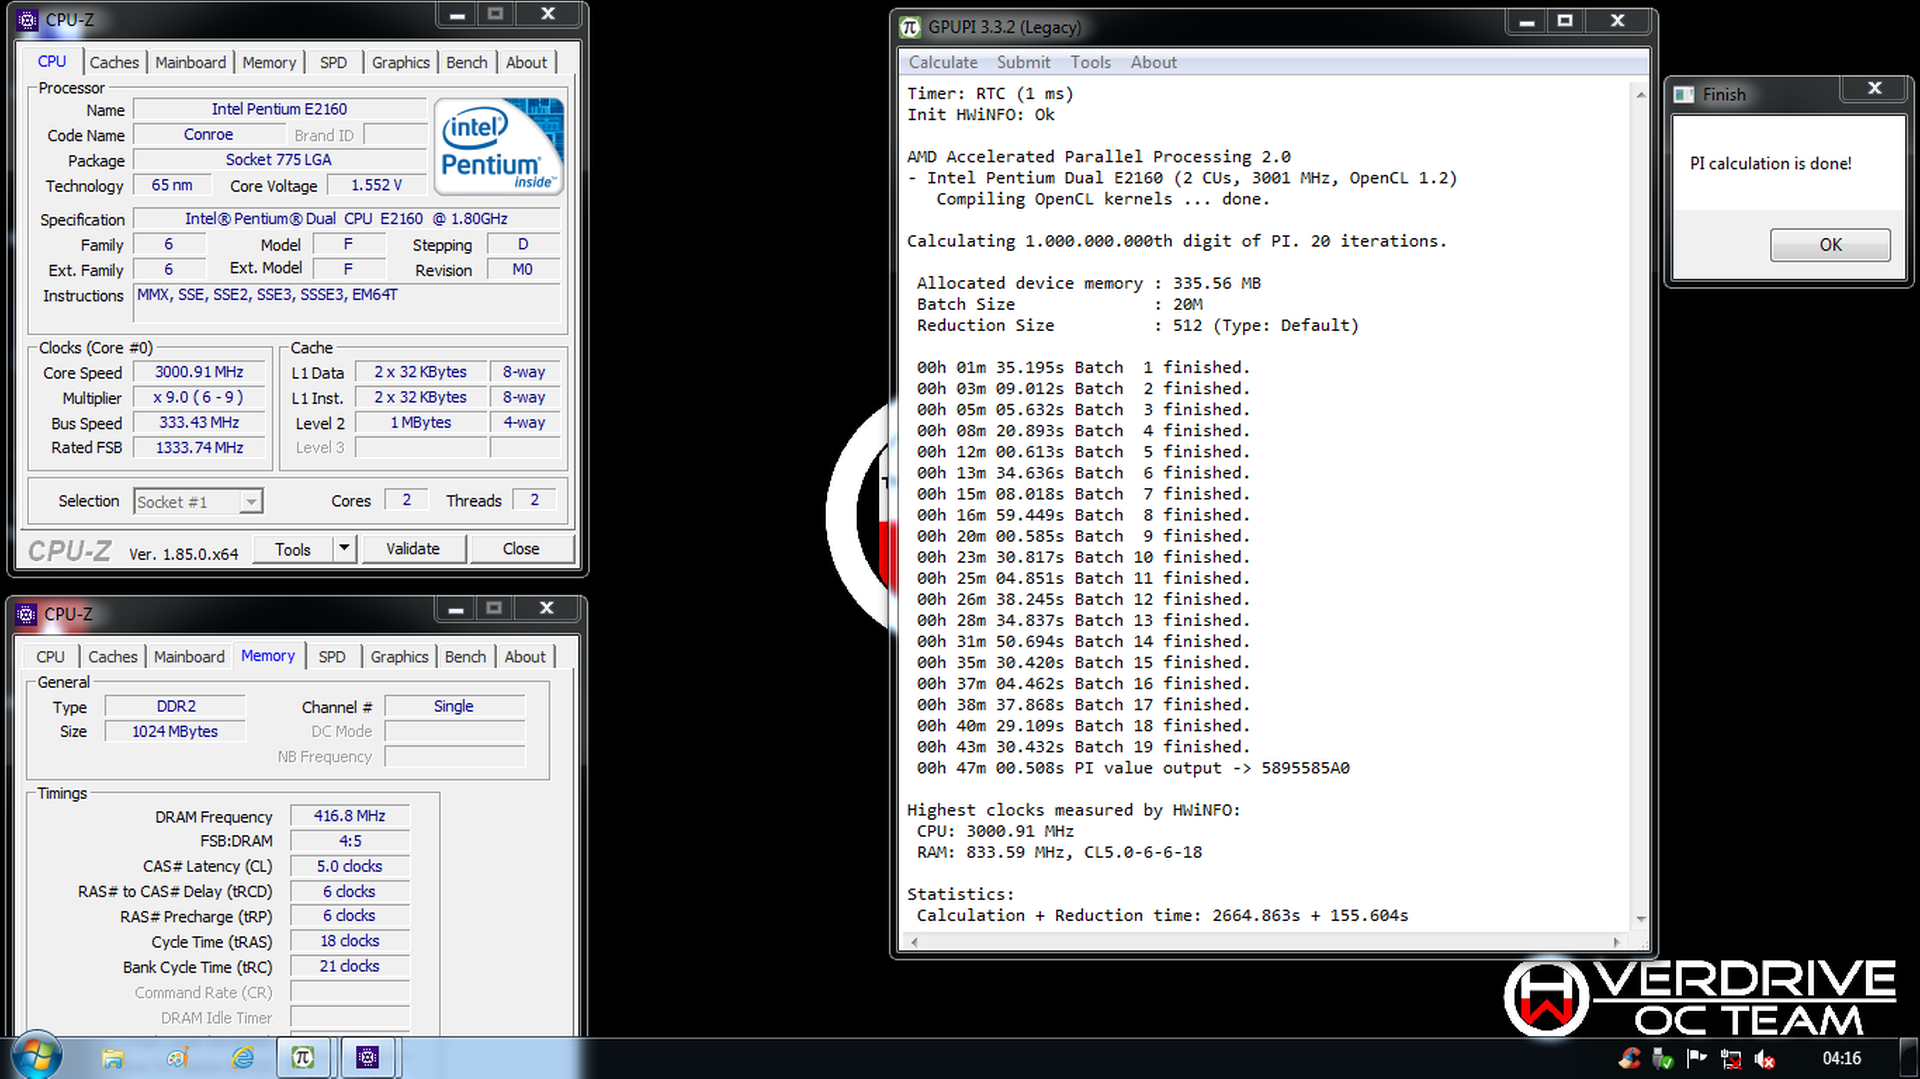Viewport: 1920px width, 1079px height.
Task: Select the Name field Intel Pentium E2160
Action: (280, 109)
